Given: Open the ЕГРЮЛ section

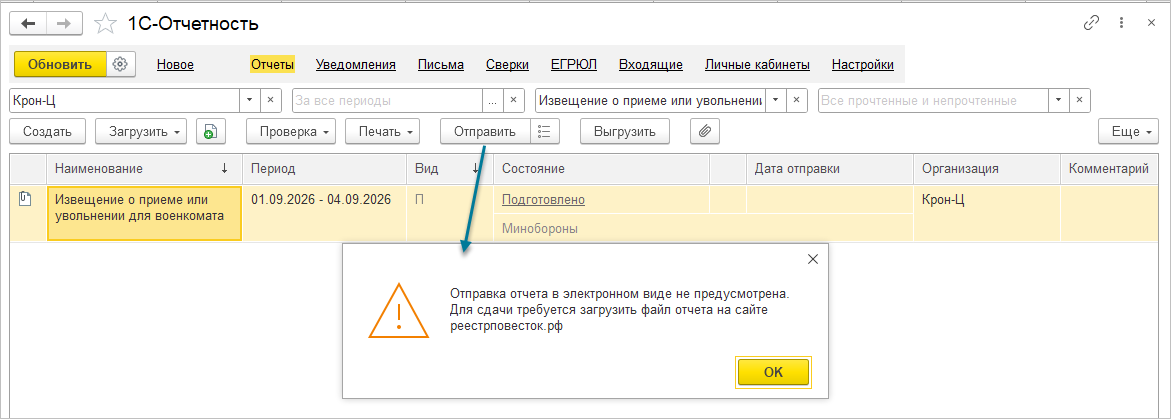Looking at the screenshot, I should point(574,65).
